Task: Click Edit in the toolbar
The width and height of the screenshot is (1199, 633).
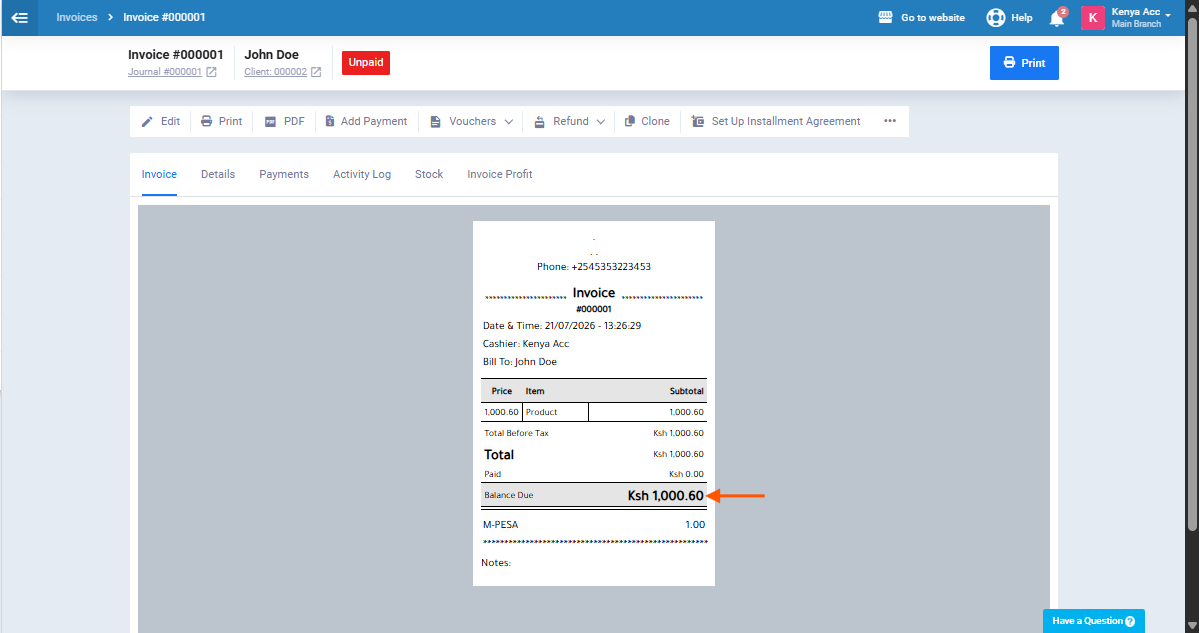Action: point(171,122)
